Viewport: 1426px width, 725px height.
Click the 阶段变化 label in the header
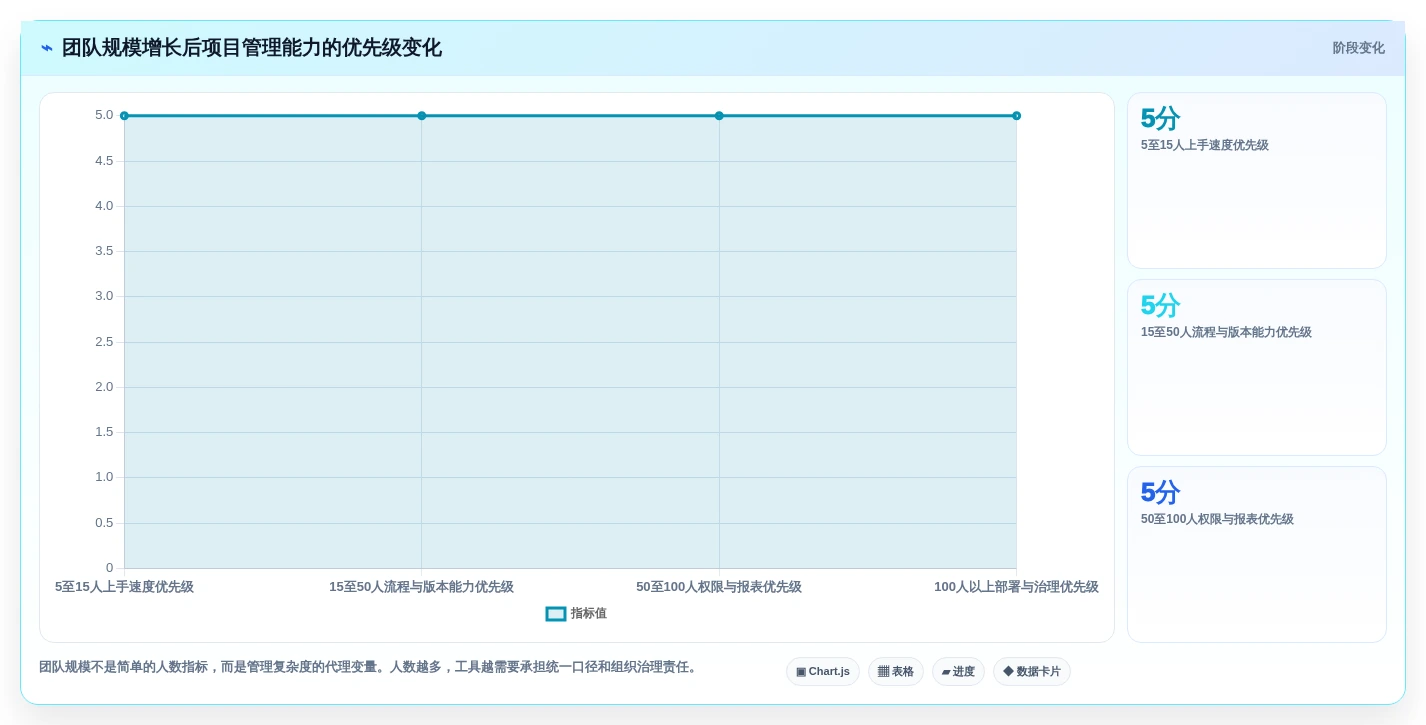coord(1358,48)
